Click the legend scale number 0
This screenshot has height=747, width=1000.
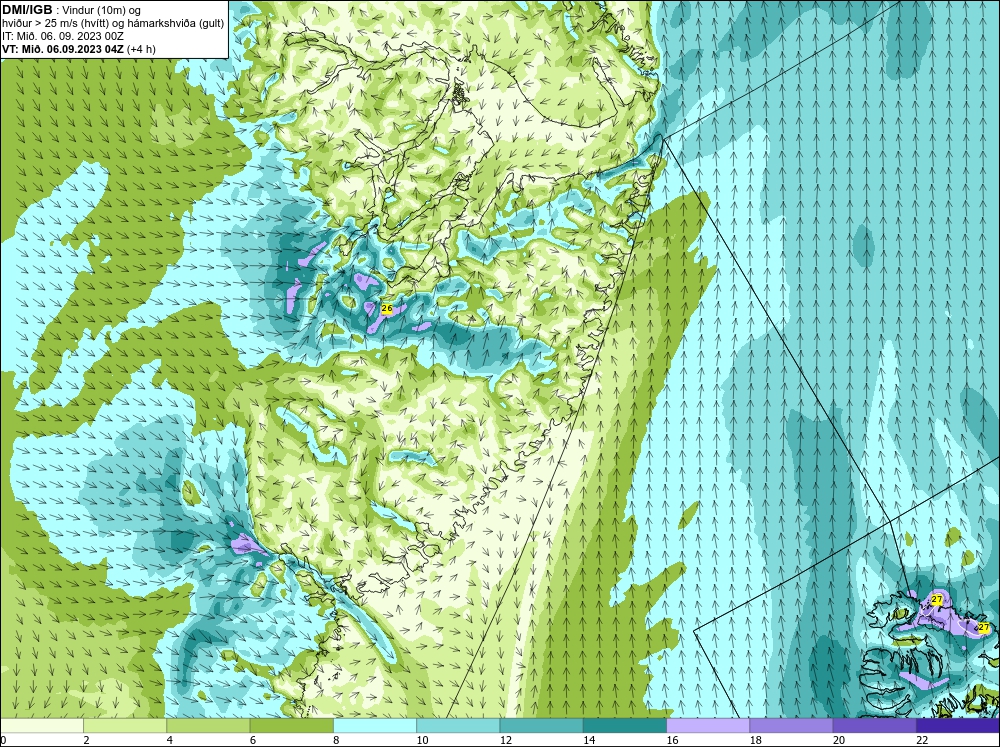[x=3, y=740]
